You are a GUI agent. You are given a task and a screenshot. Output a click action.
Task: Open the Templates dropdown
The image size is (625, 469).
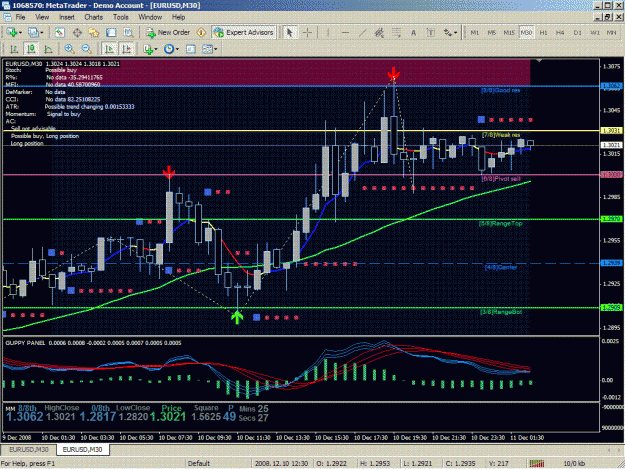(x=209, y=49)
